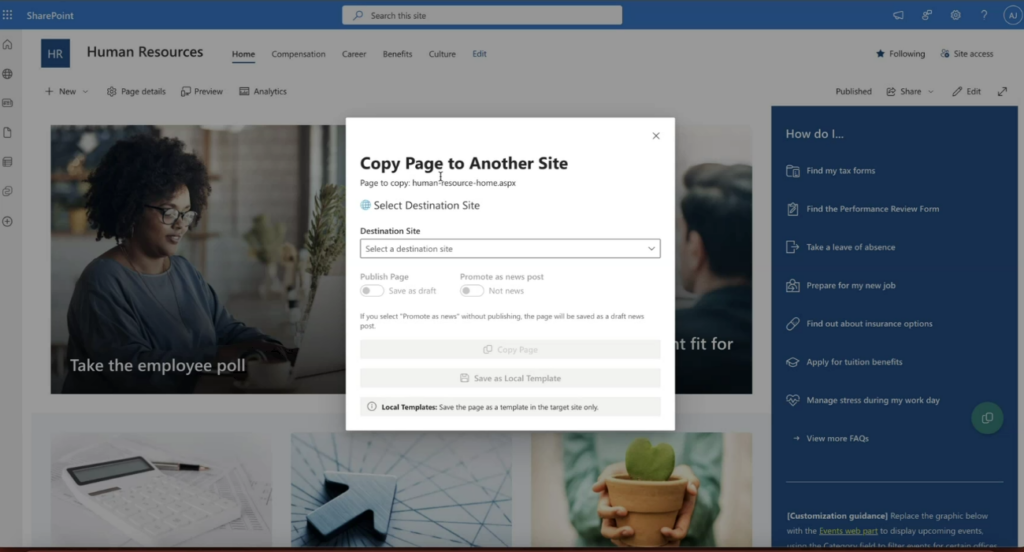Click Edit link in site navigation

(x=479, y=54)
